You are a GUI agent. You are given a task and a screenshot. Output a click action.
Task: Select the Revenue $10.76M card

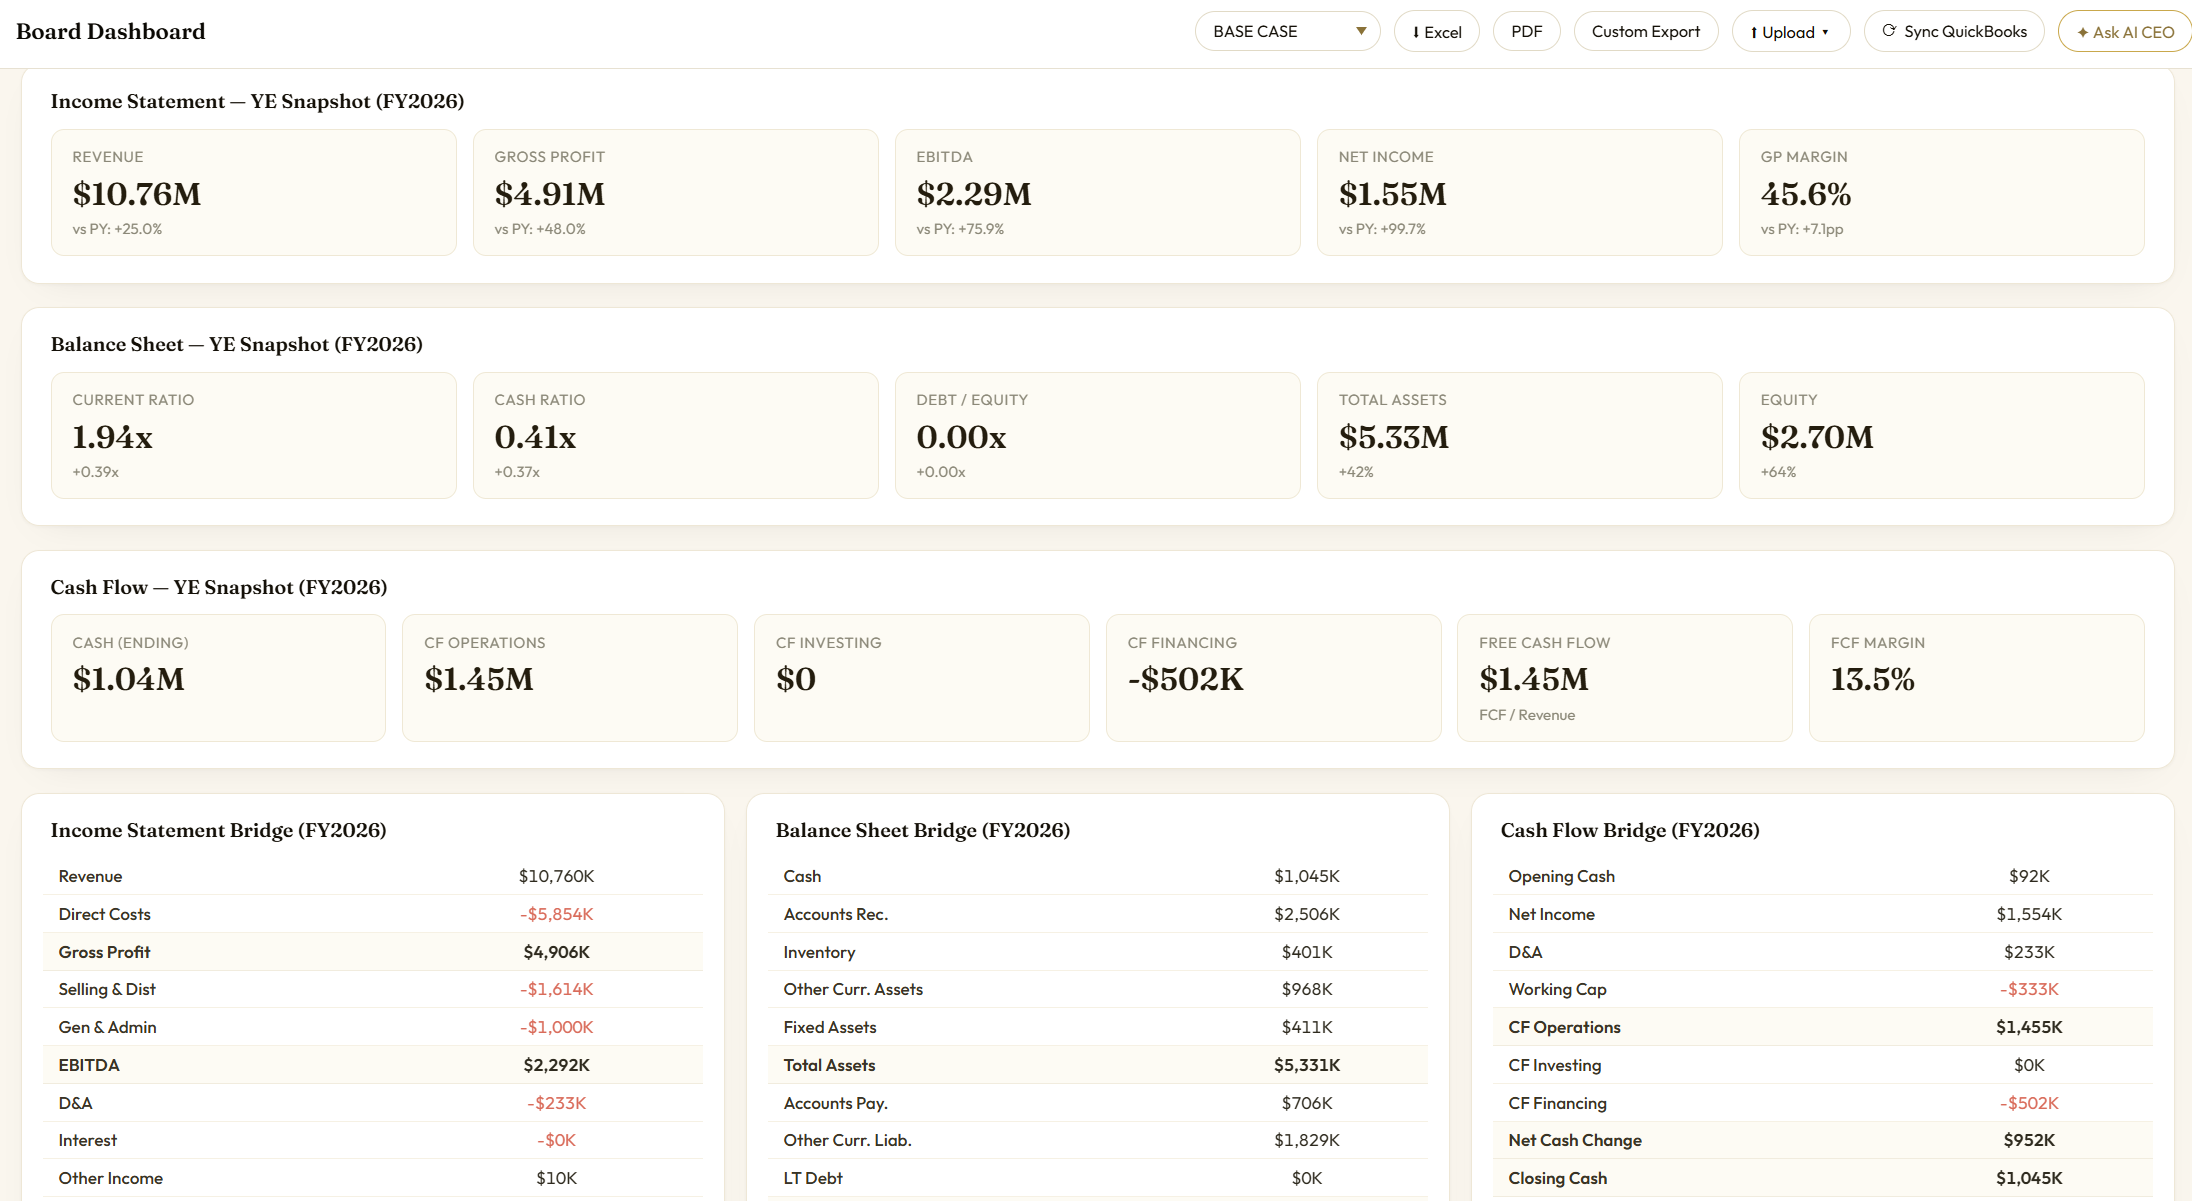click(254, 192)
